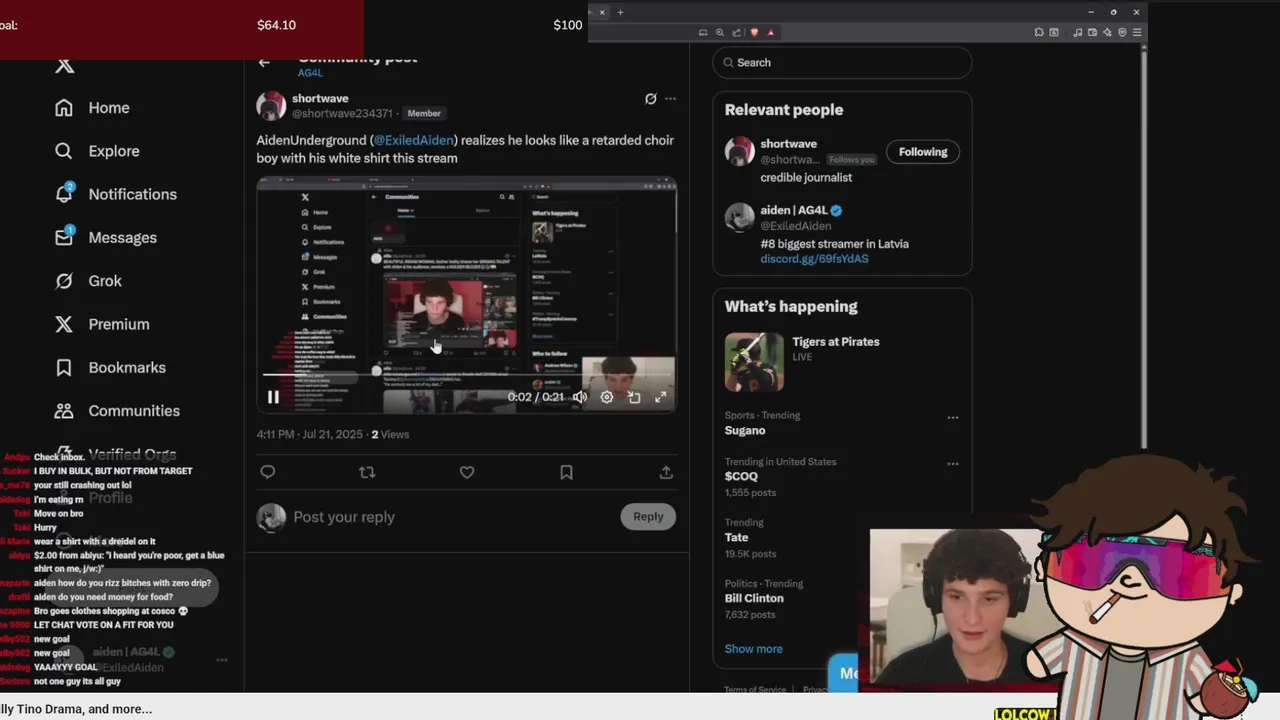1280x720 pixels.
Task: Bookmark the post
Action: pyautogui.click(x=566, y=472)
